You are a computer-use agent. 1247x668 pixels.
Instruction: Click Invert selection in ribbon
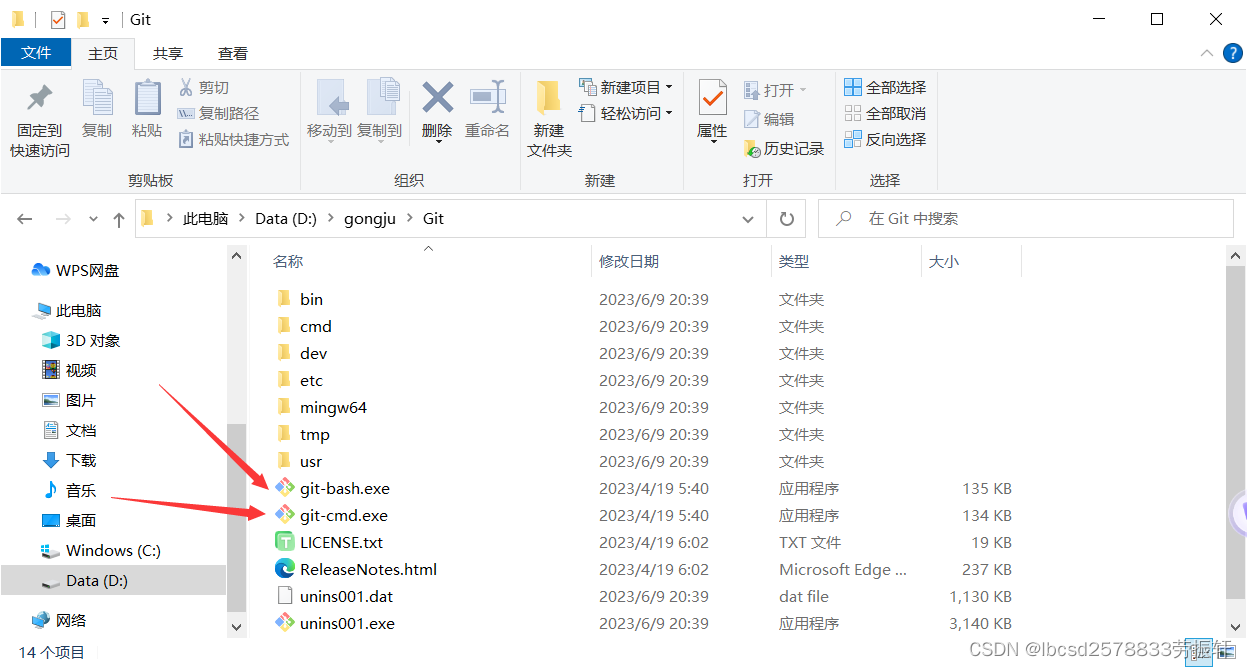coord(886,140)
